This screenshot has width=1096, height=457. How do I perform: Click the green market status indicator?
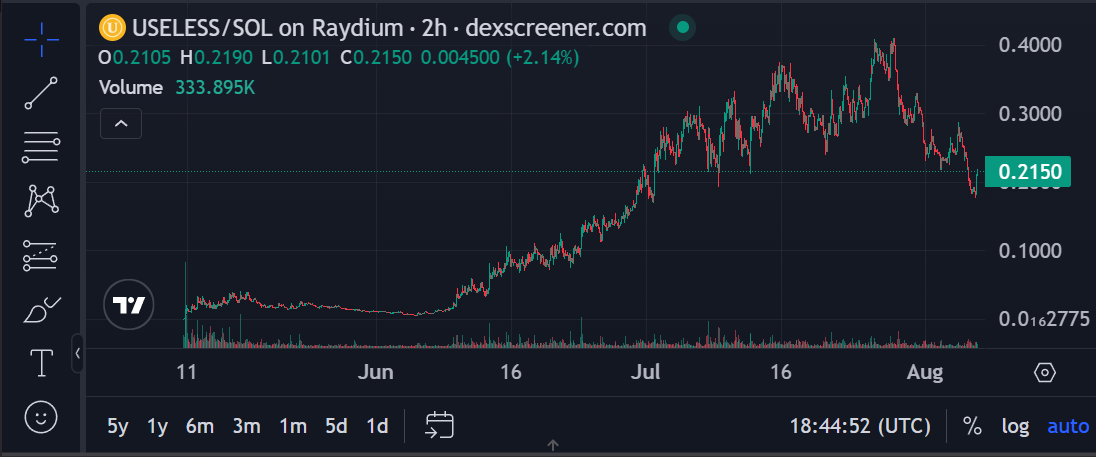coord(683,29)
